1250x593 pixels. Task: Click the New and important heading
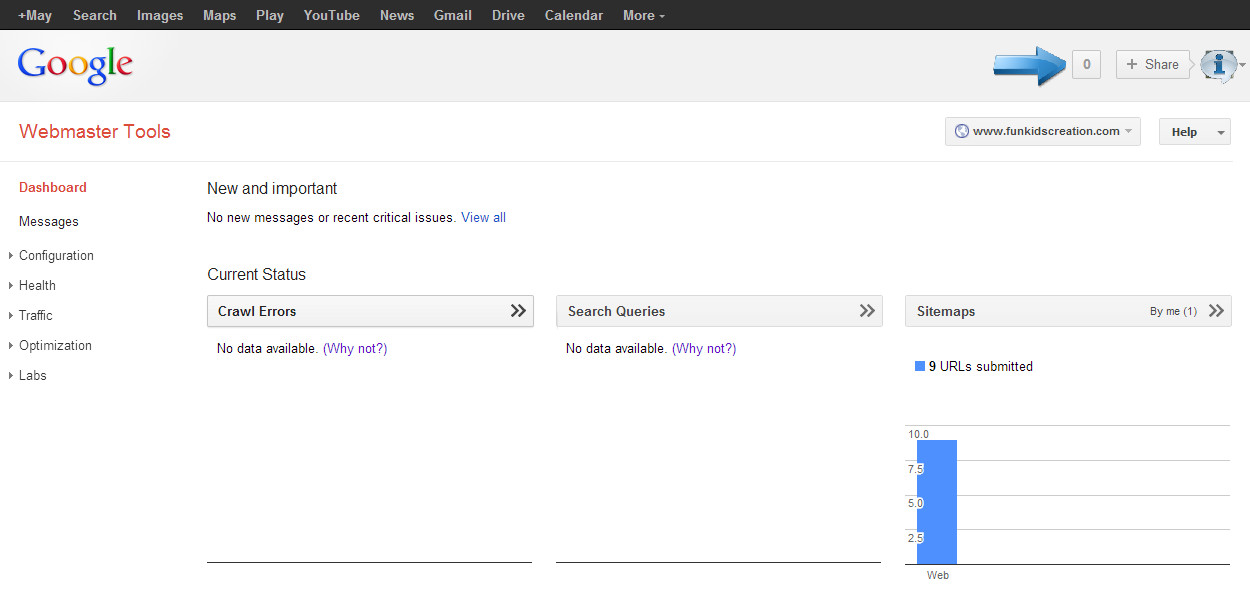[x=272, y=188]
